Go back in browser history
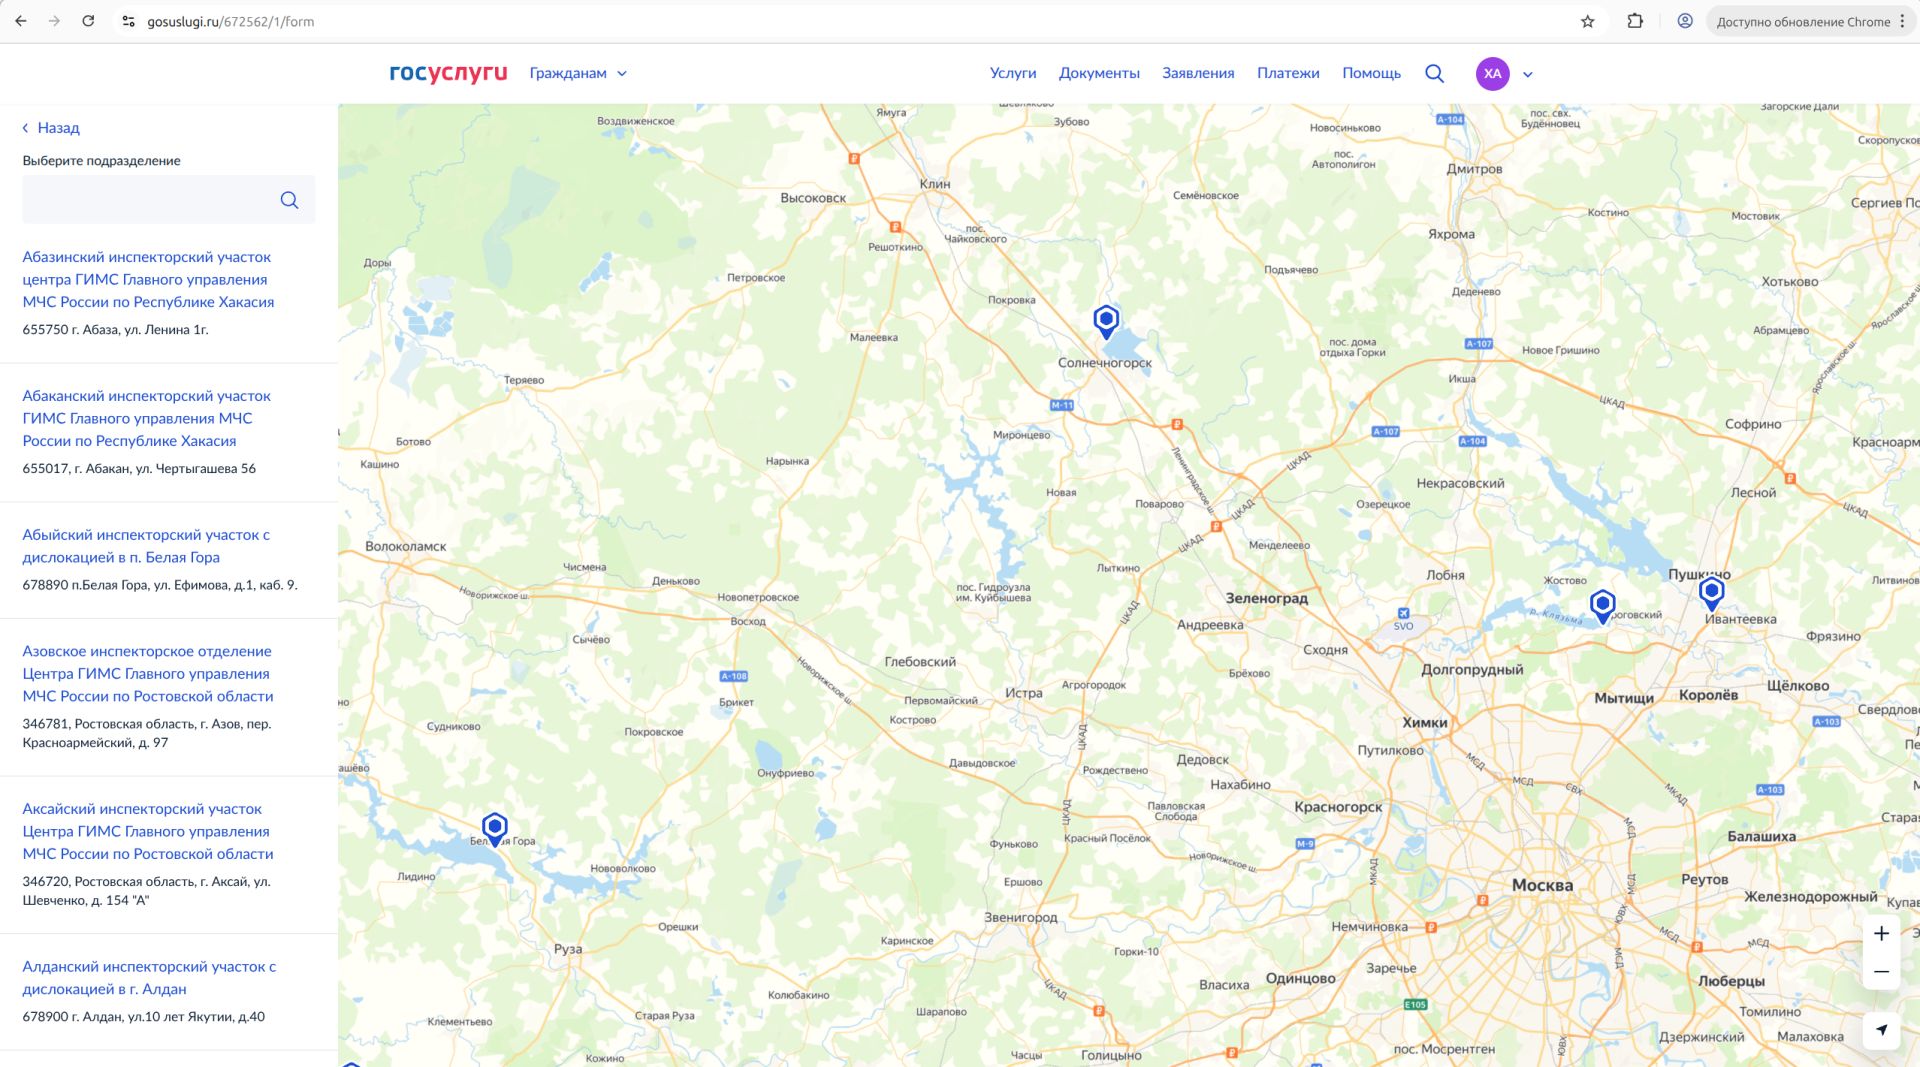 21,21
